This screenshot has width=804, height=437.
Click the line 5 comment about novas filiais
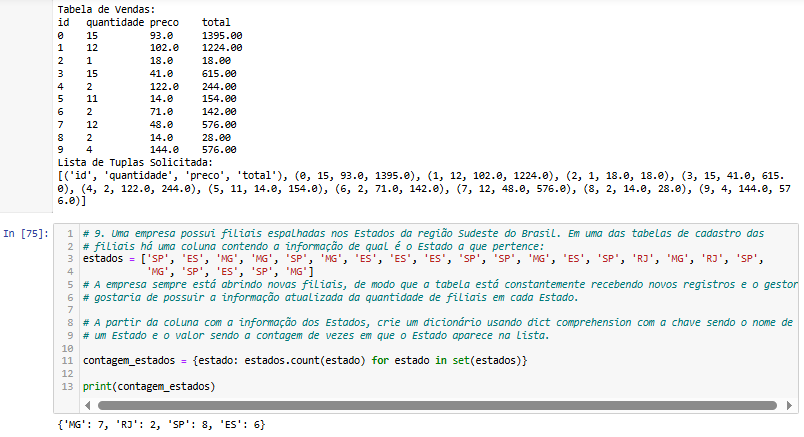point(440,284)
